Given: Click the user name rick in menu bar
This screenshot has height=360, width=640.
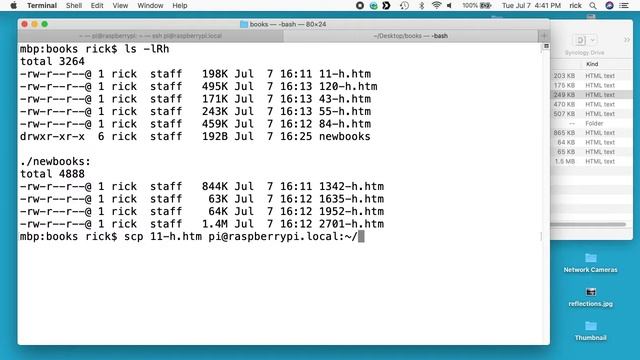Looking at the screenshot, I should [x=575, y=5].
